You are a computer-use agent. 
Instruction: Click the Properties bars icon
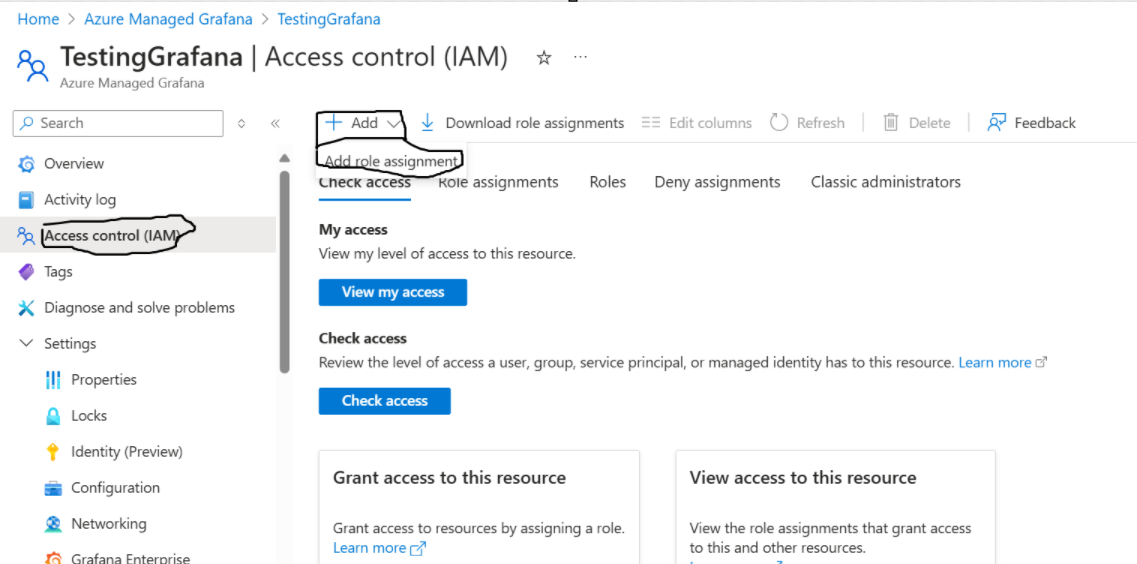tap(53, 380)
